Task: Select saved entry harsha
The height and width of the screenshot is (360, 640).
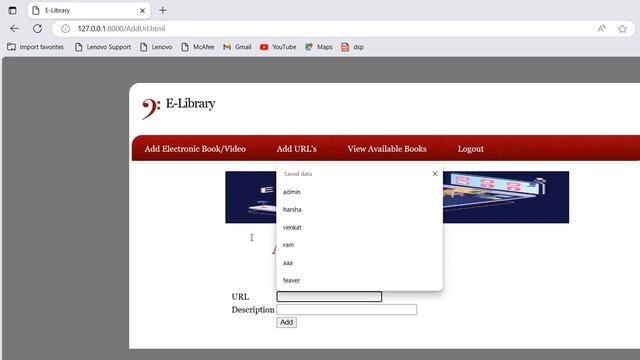Action: click(x=359, y=209)
